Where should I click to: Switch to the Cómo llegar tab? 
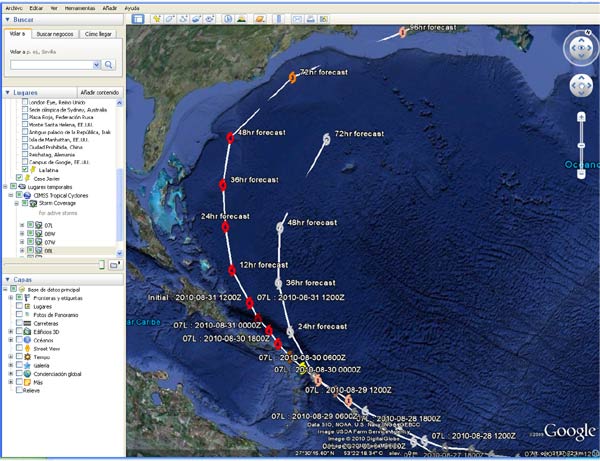point(98,34)
